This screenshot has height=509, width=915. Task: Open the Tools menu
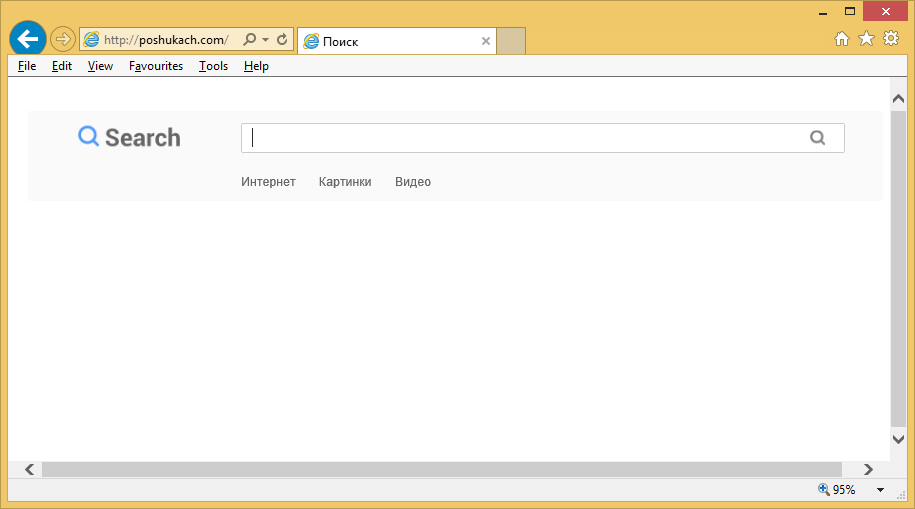tap(213, 66)
